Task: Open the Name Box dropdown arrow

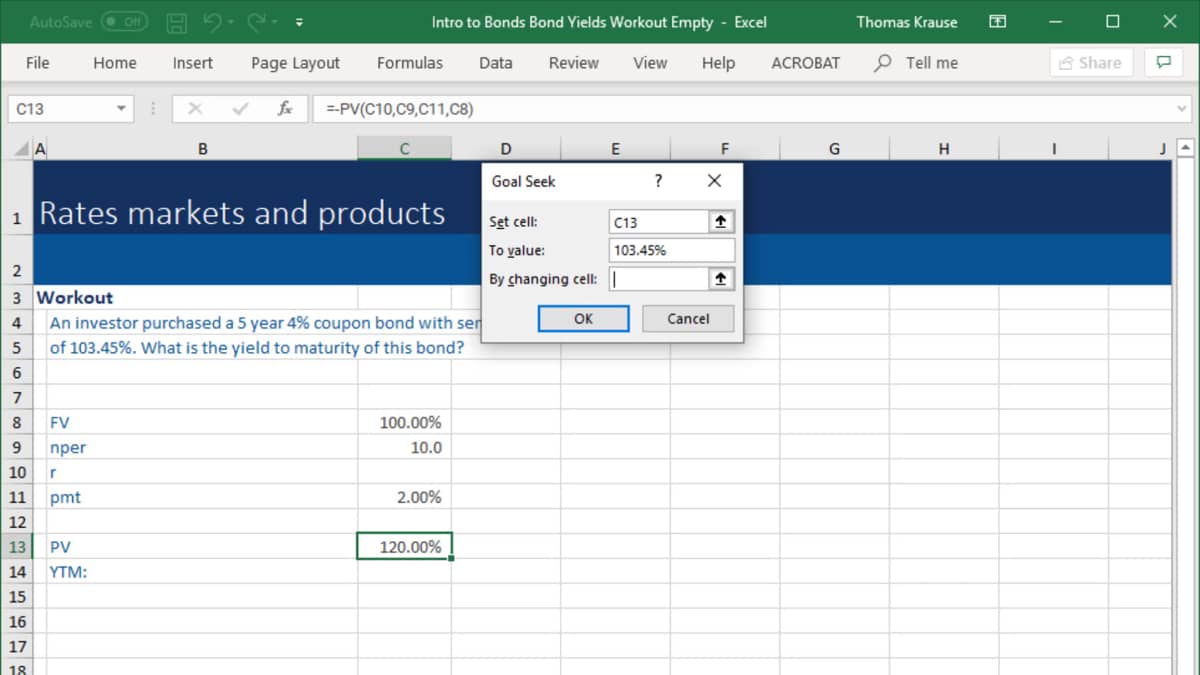Action: (x=121, y=109)
